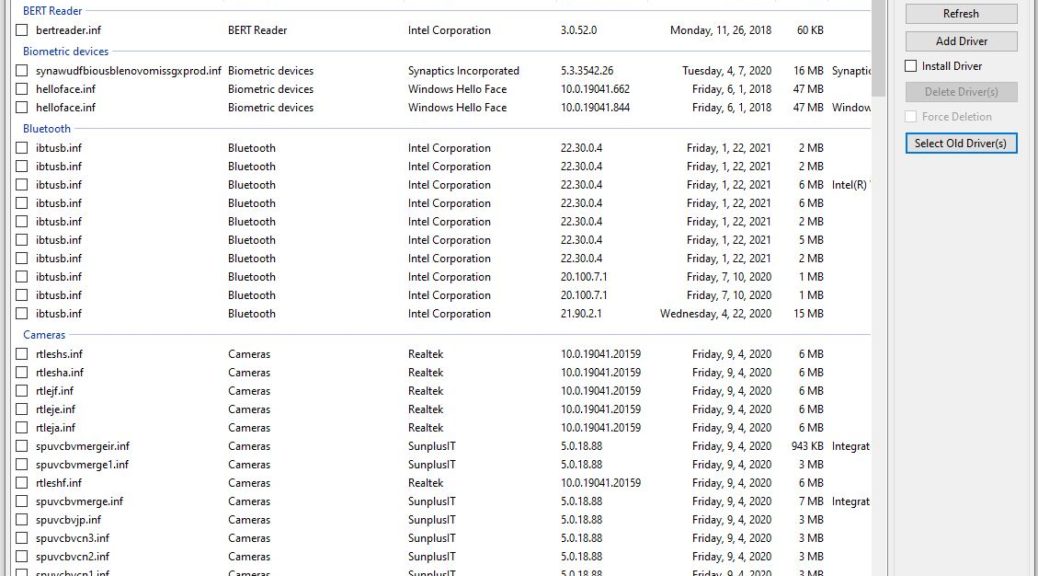
Task: Check the spuvcbvcn2.inf driver box
Action: [x=22, y=557]
